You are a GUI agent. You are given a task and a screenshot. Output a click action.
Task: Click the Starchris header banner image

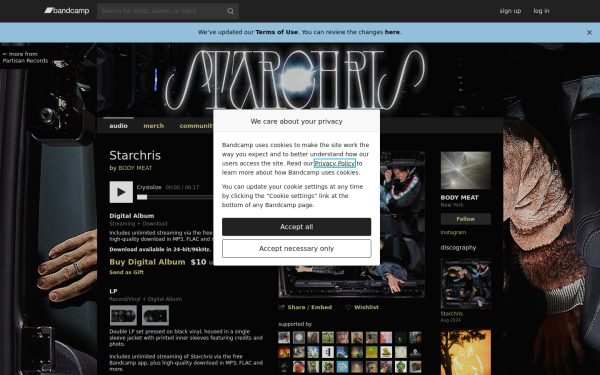300,80
